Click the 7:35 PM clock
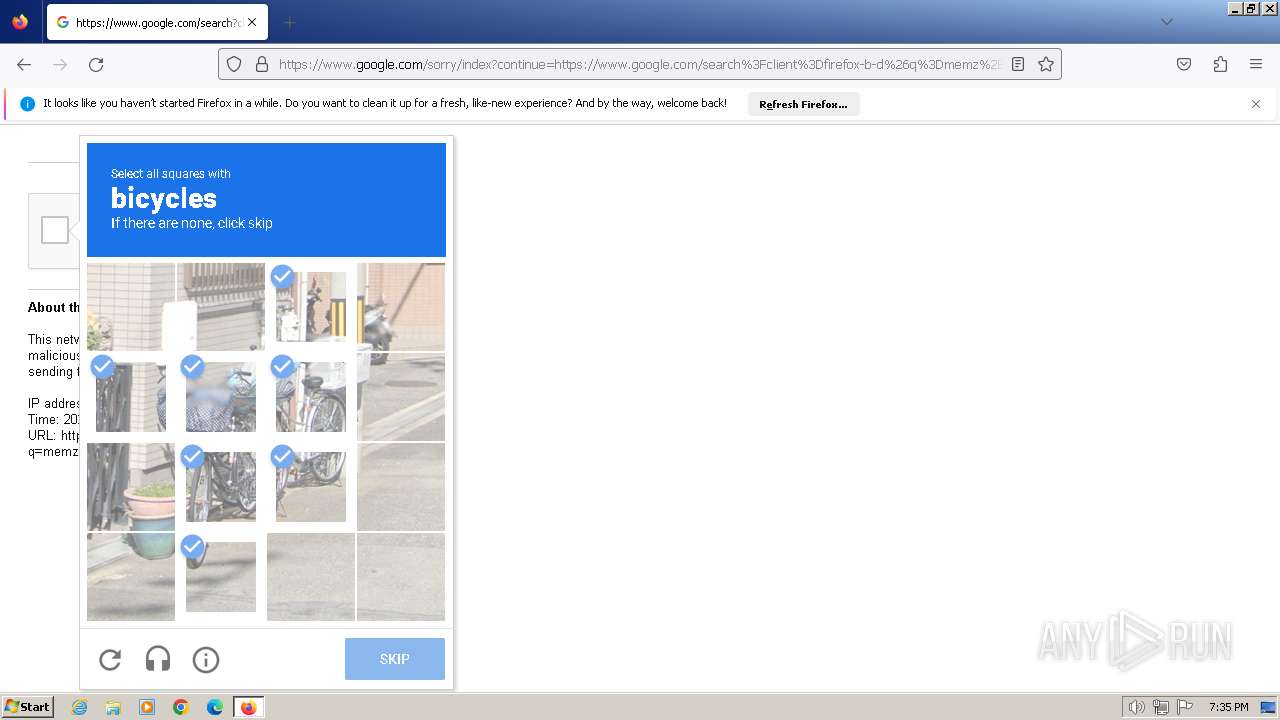Screen dimensions: 1280x720 (1228, 707)
